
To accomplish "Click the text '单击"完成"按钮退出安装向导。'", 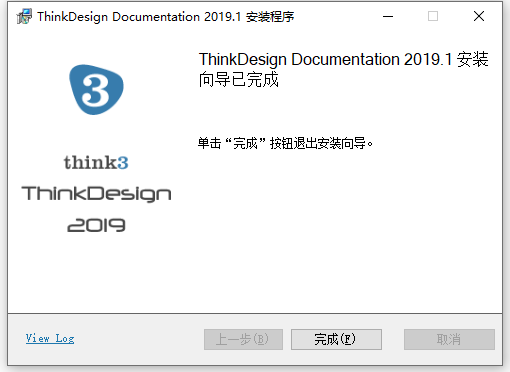I will point(285,143).
